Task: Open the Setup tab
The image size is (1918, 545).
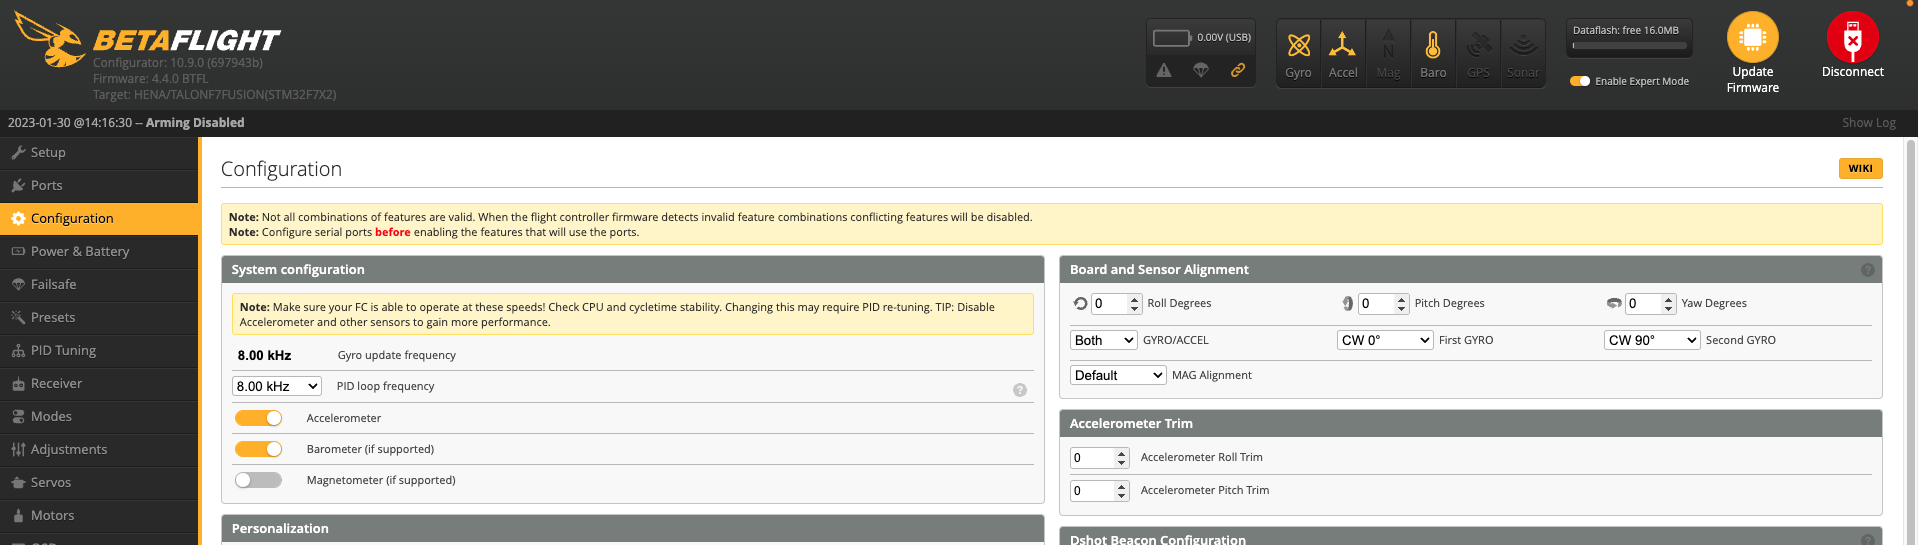Action: 99,152
